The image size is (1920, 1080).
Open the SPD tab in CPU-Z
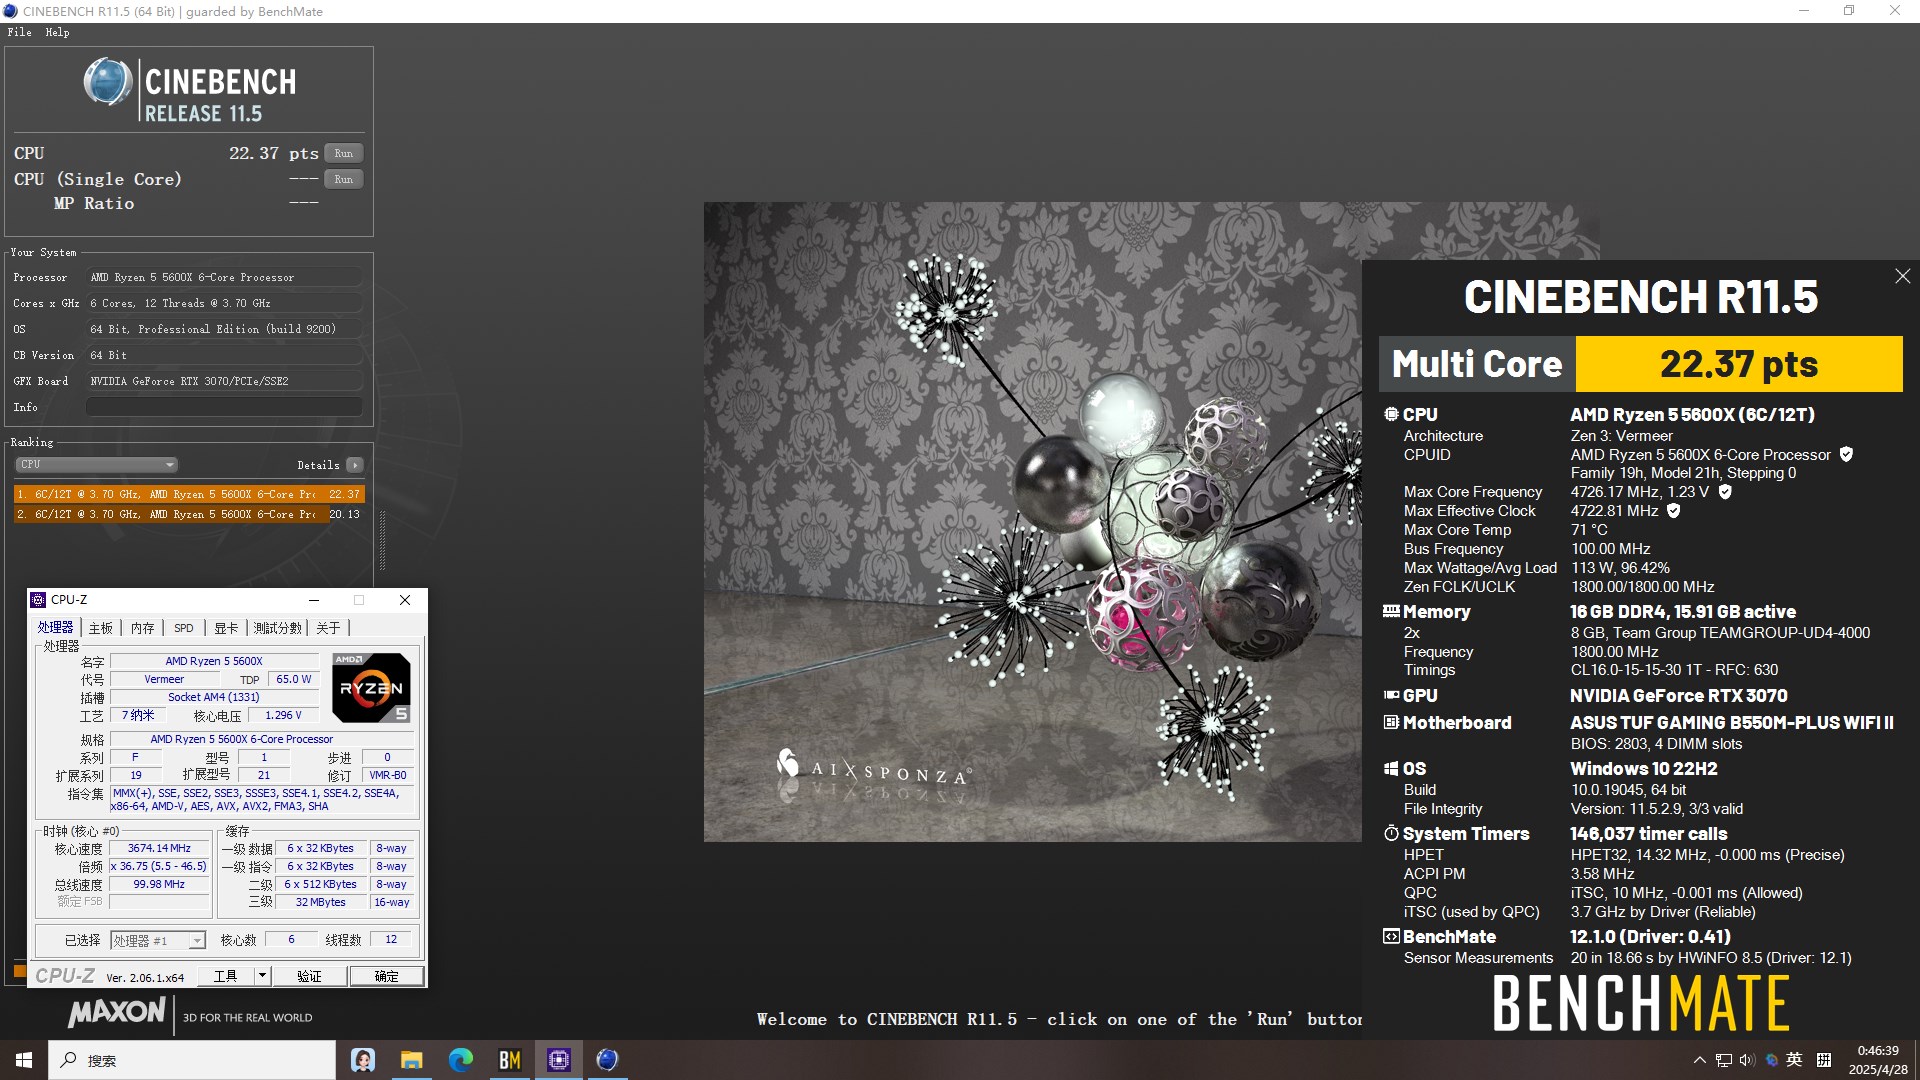tap(184, 628)
